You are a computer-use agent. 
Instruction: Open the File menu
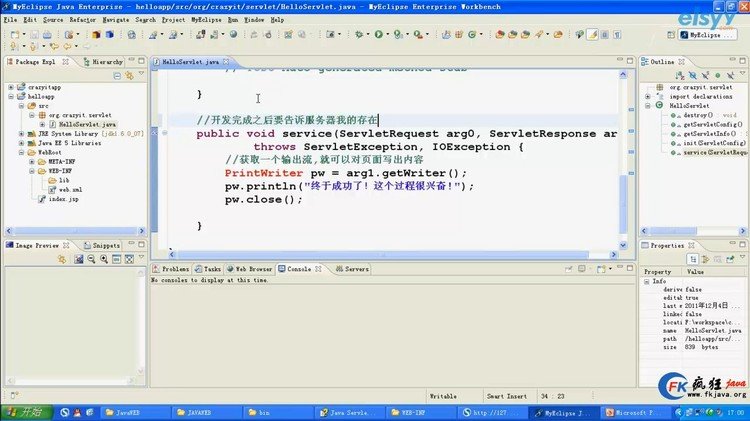[10, 20]
